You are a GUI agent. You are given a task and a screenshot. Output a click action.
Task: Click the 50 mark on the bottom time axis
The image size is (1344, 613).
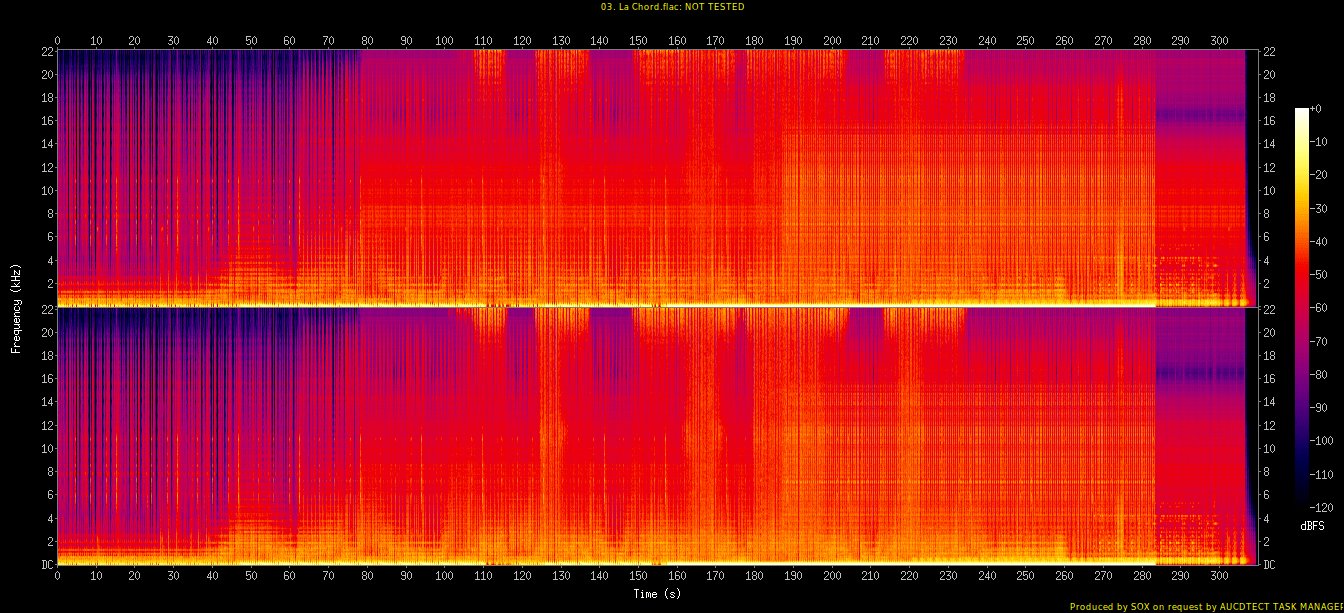coord(251,577)
